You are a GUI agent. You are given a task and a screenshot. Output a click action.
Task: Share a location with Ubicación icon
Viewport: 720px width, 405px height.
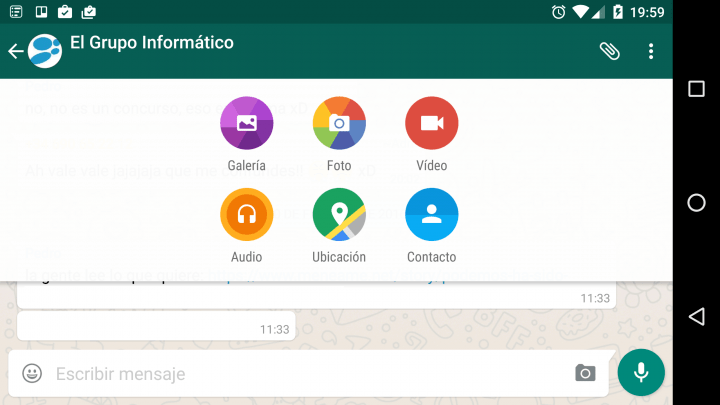[x=339, y=214]
